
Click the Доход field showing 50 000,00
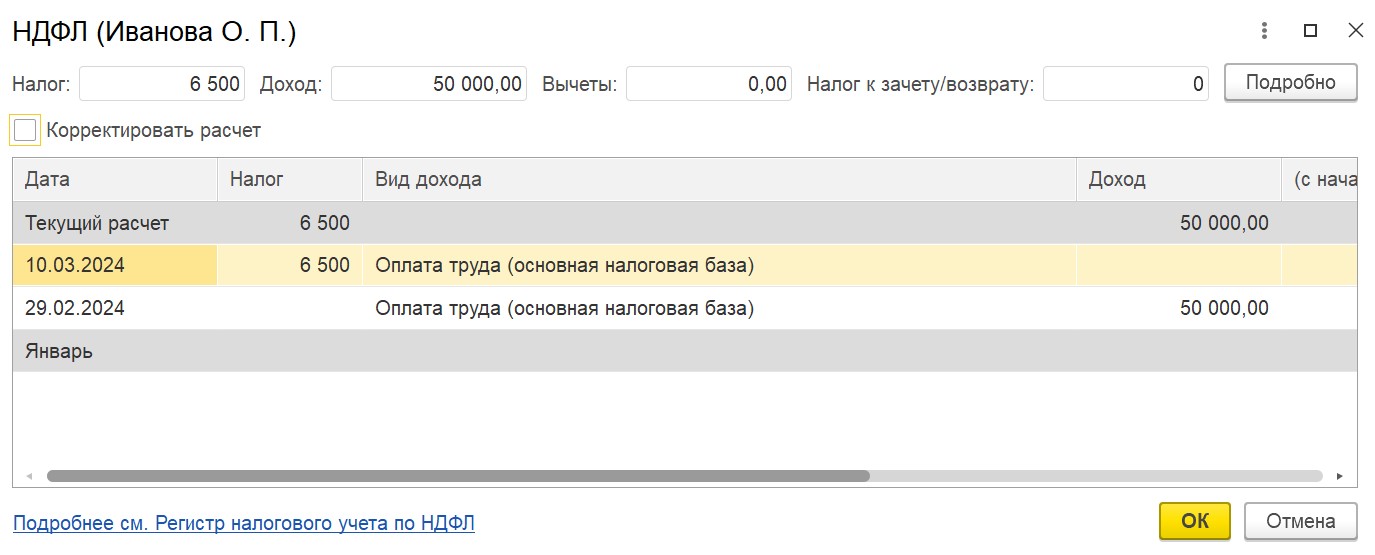(x=429, y=84)
